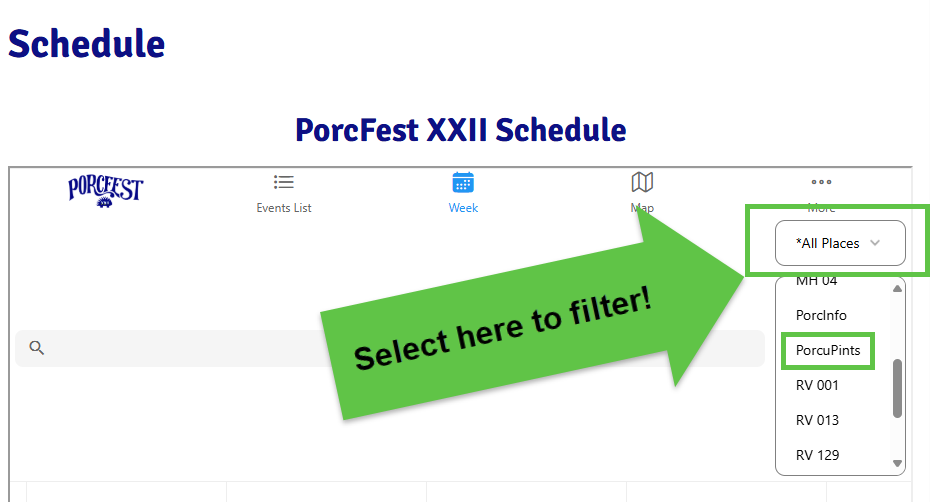This screenshot has width=930, height=502.
Task: Switch to the Events List tab label
Action: pyautogui.click(x=284, y=208)
